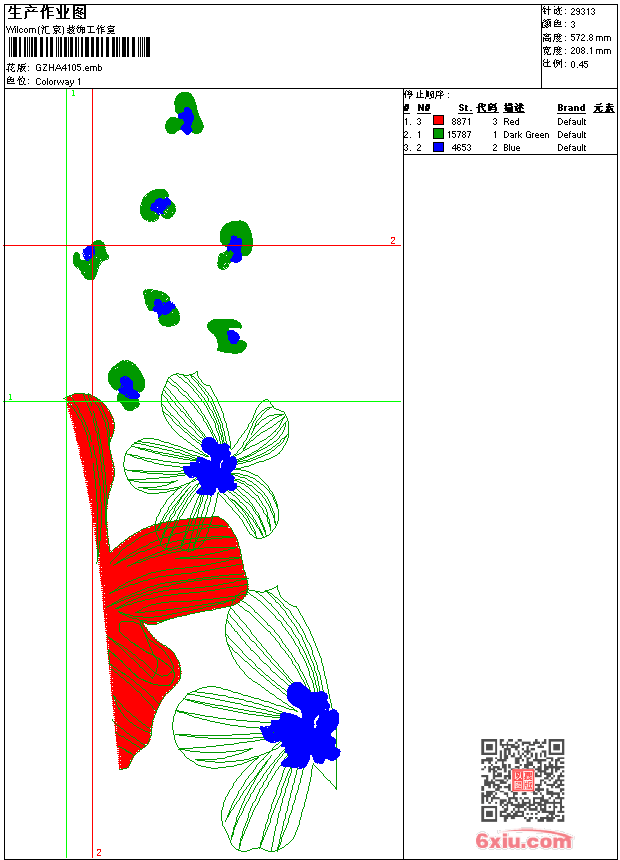Image resolution: width=620 pixels, height=860 pixels.
Task: Open the 6xiu.com watermark link
Action: tap(523, 840)
